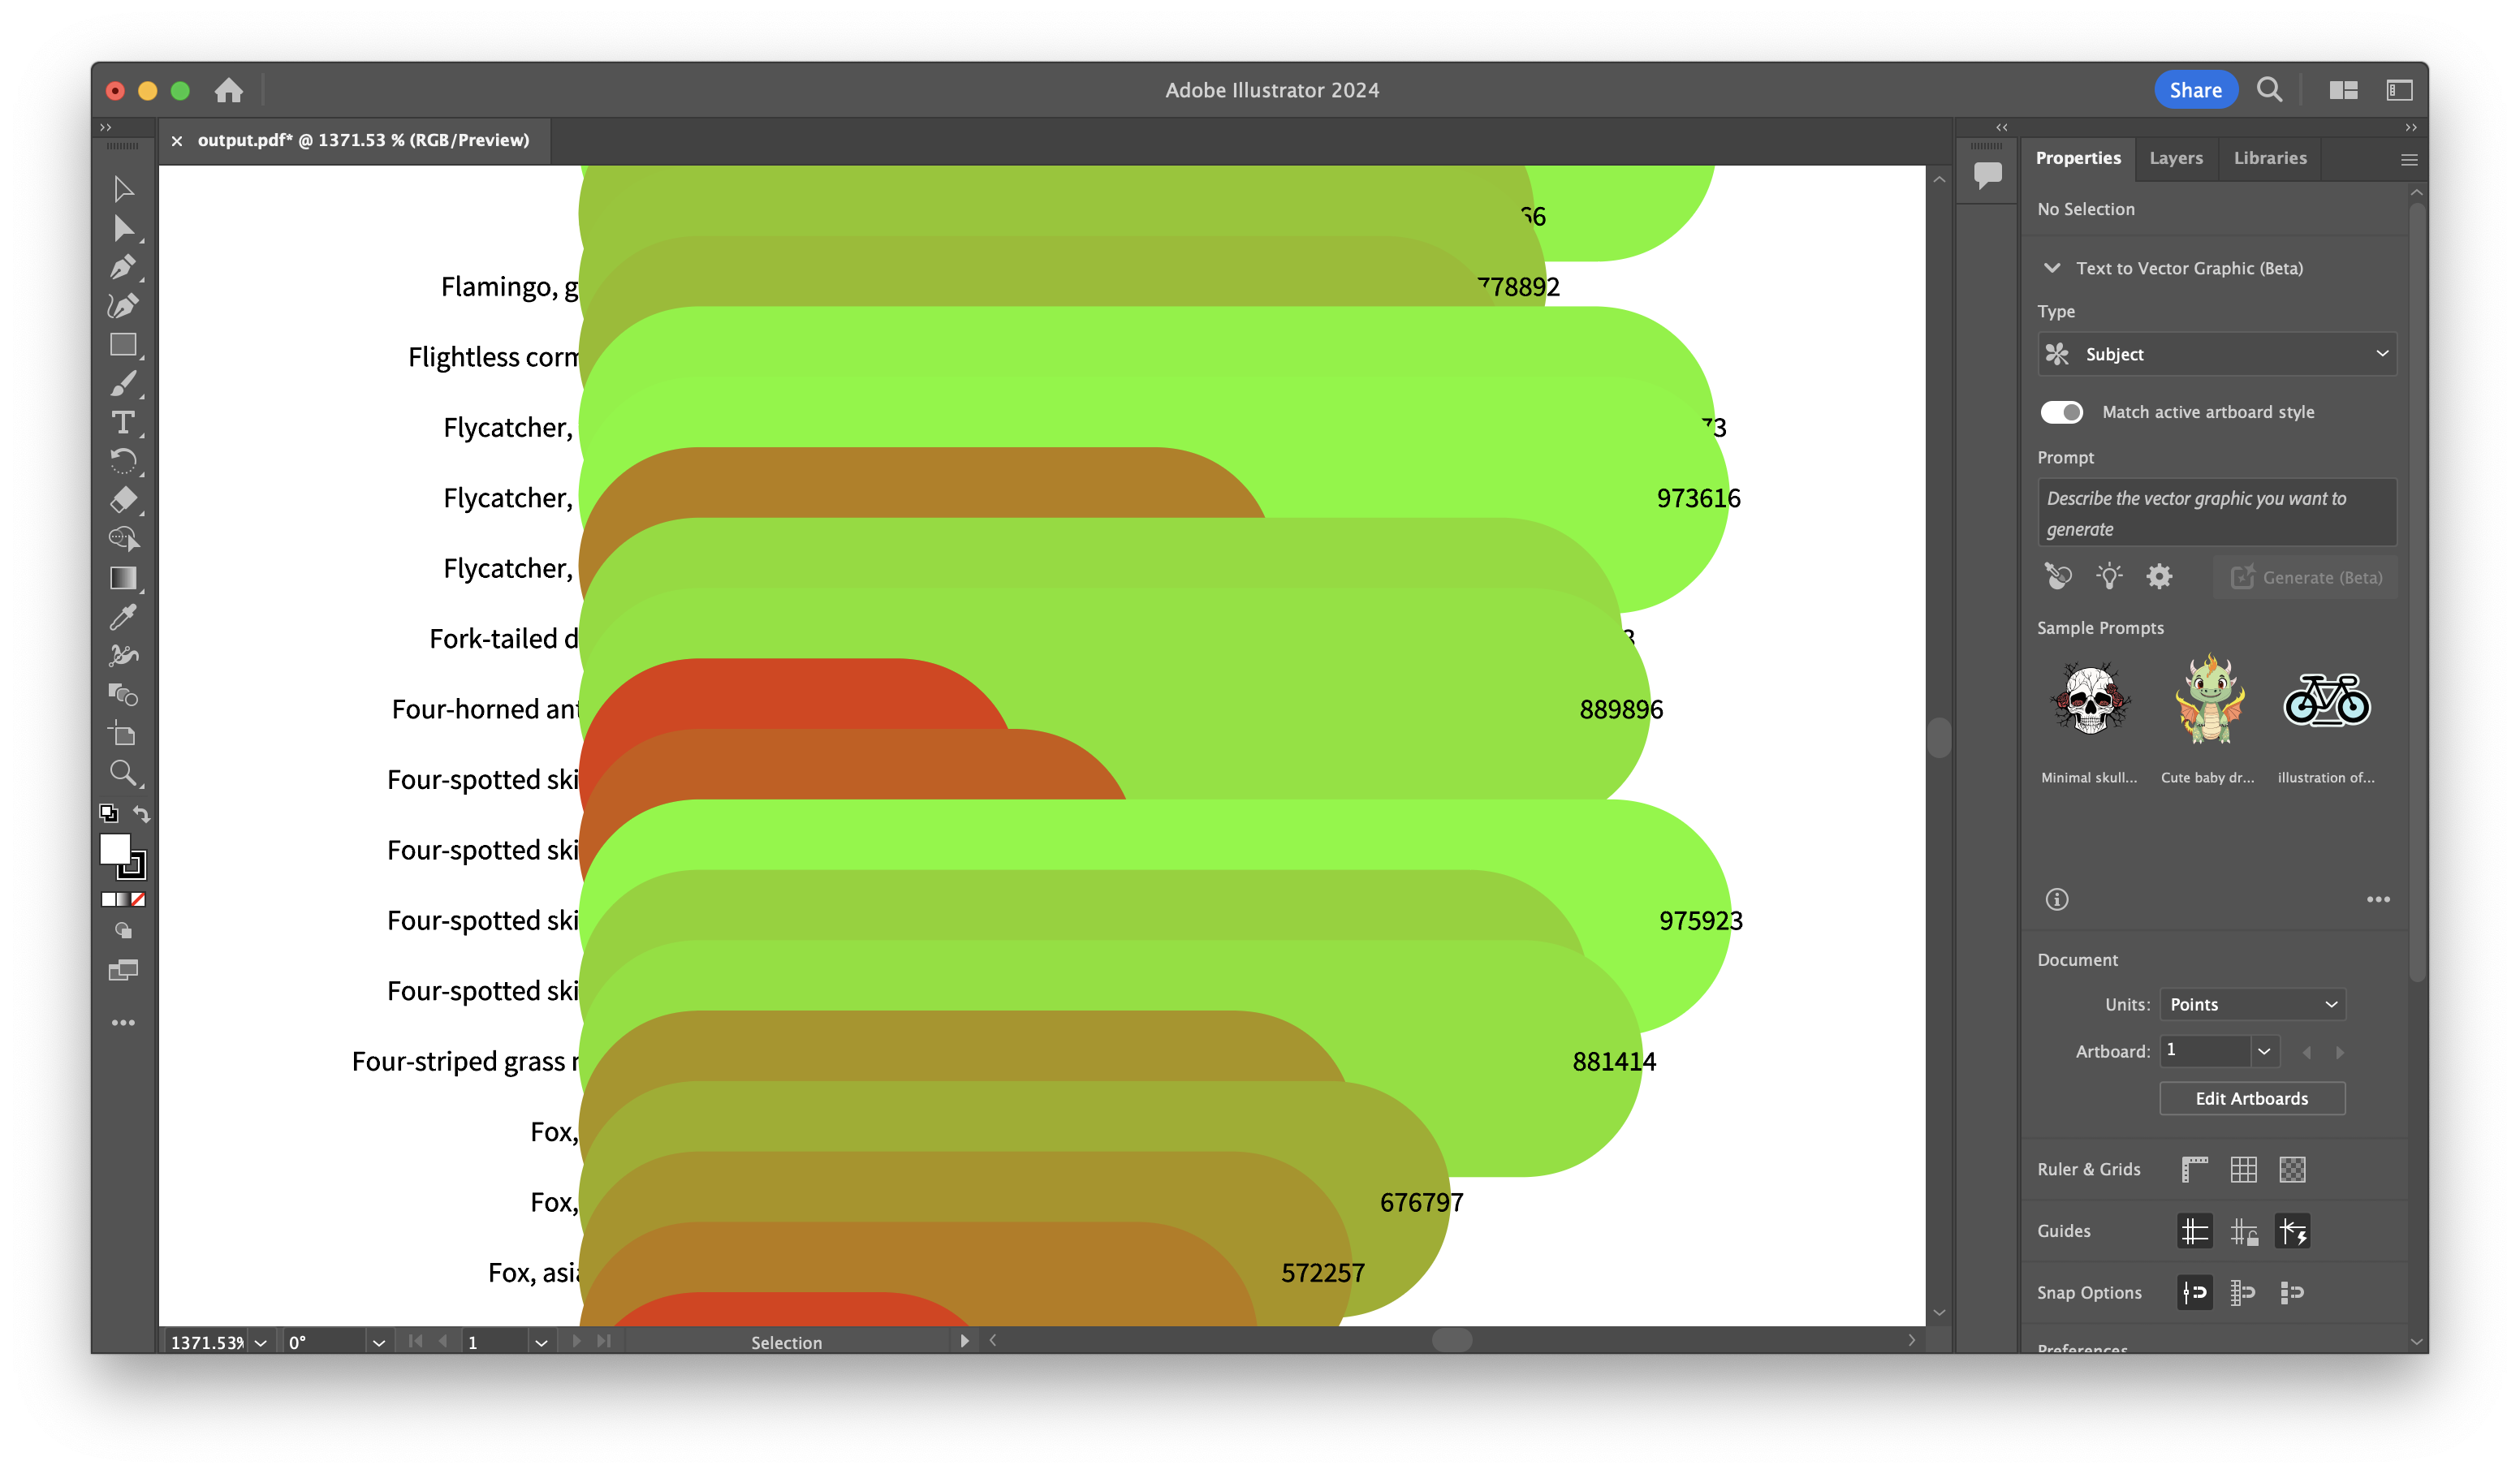Click the prompt description text field
This screenshot has width=2520, height=1474.
coord(2216,513)
